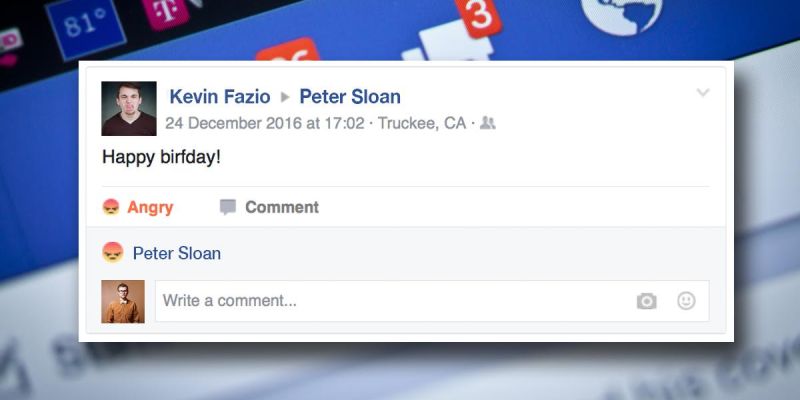The width and height of the screenshot is (800, 400).
Task: Click the commenter's profile thumbnail
Action: pyautogui.click(x=123, y=302)
